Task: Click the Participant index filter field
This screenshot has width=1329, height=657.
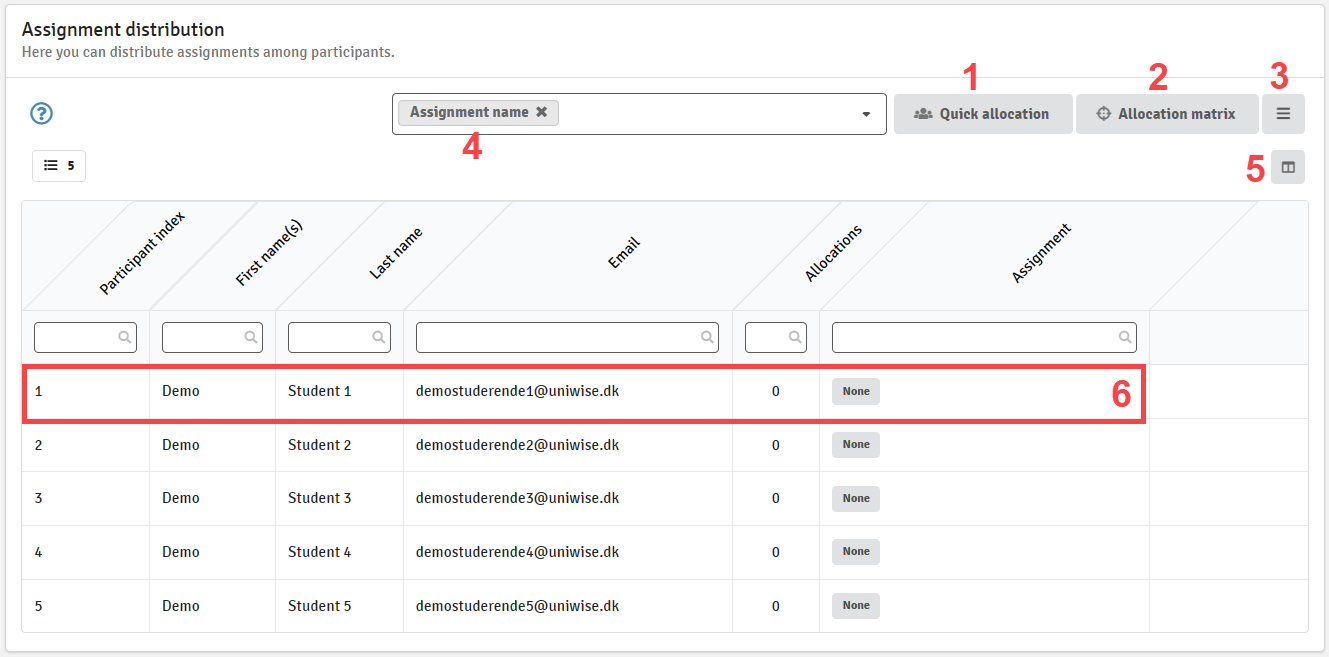Action: click(85, 337)
